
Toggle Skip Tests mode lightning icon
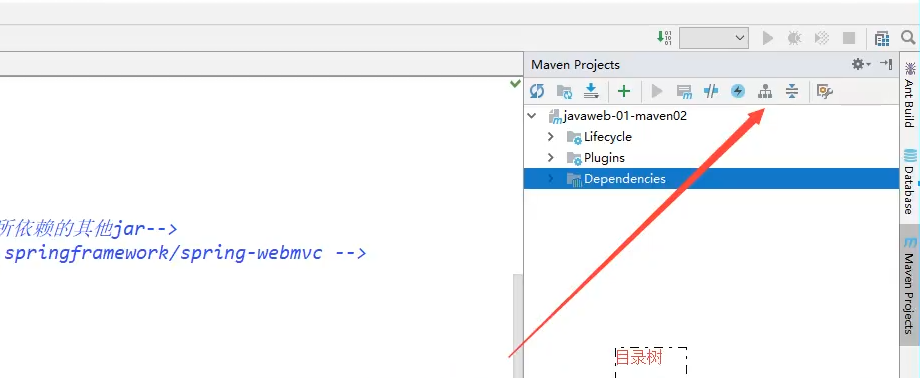pyautogui.click(x=738, y=91)
